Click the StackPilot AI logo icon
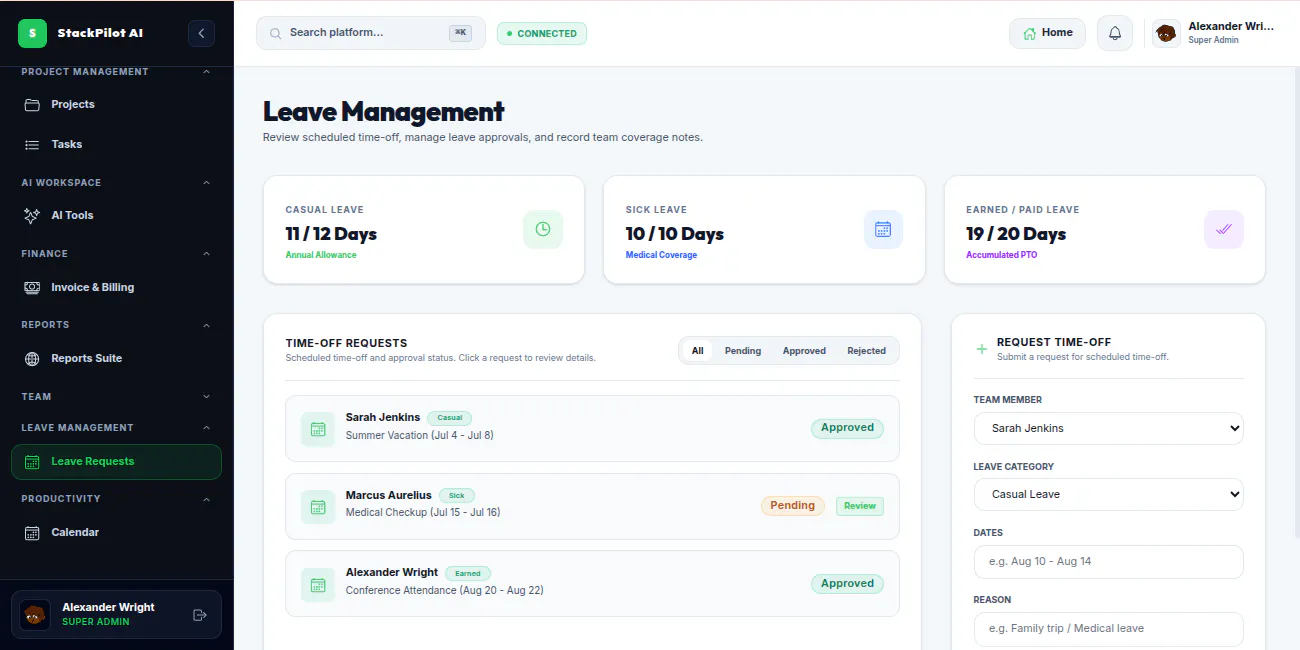This screenshot has height=650, width=1300. click(33, 33)
